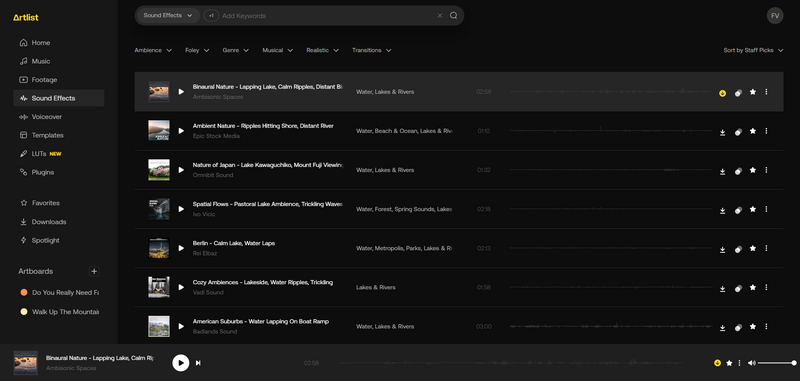Open Voiceover section in sidebar

(59, 117)
